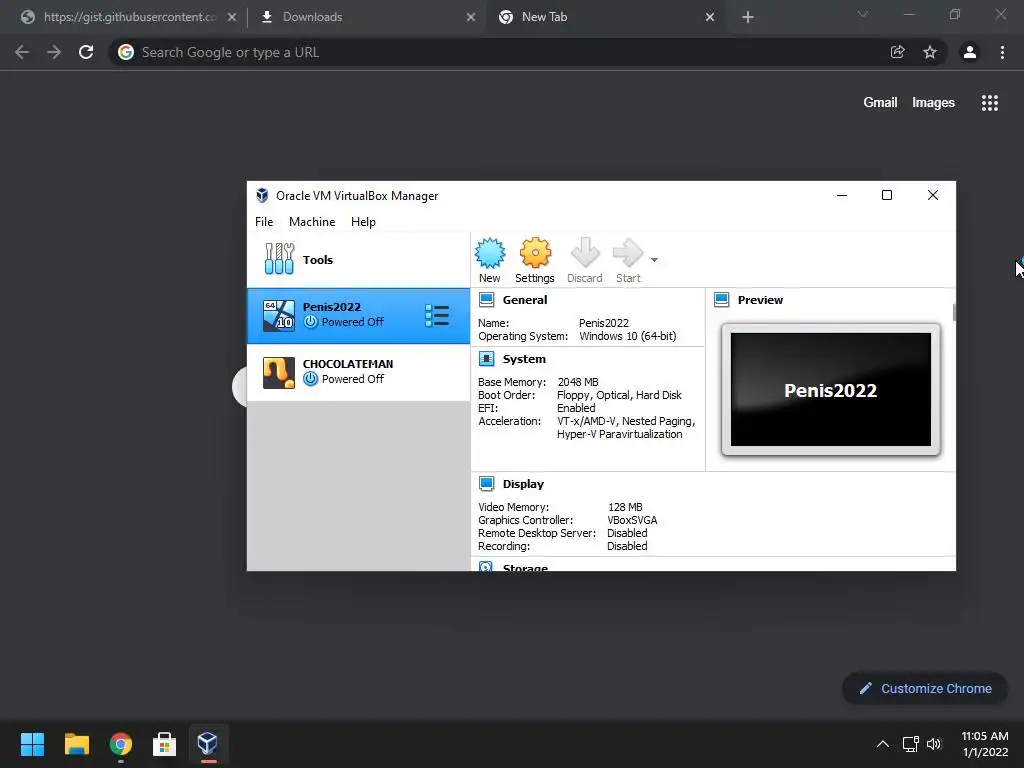Image resolution: width=1024 pixels, height=768 pixels.
Task: Click Chrome icon on the taskbar
Action: pos(121,744)
